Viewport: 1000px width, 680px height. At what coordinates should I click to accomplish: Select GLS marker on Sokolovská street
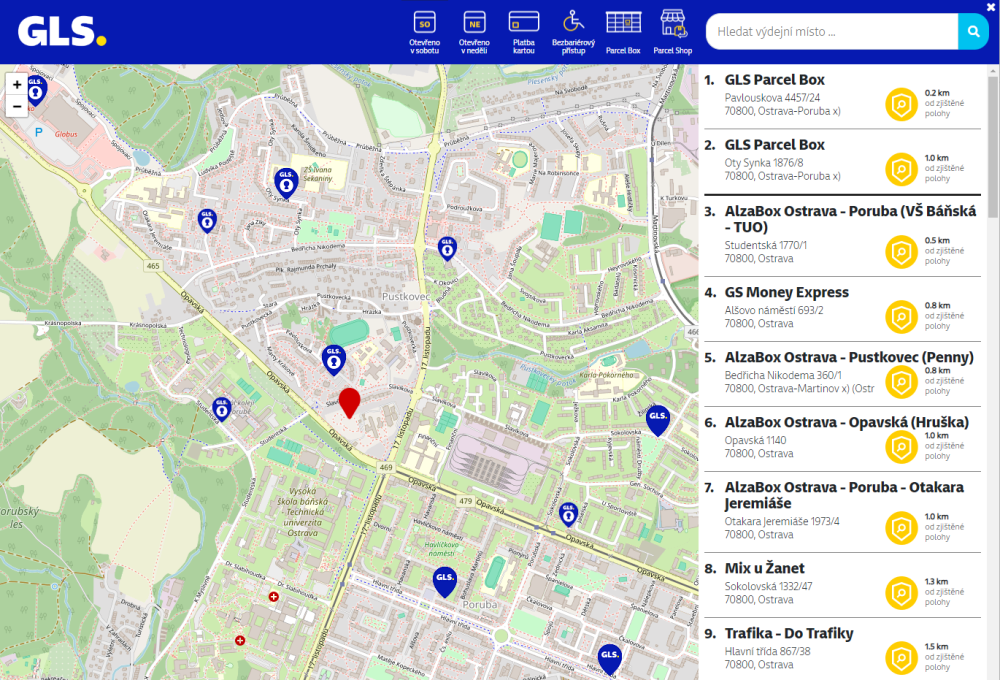click(658, 420)
